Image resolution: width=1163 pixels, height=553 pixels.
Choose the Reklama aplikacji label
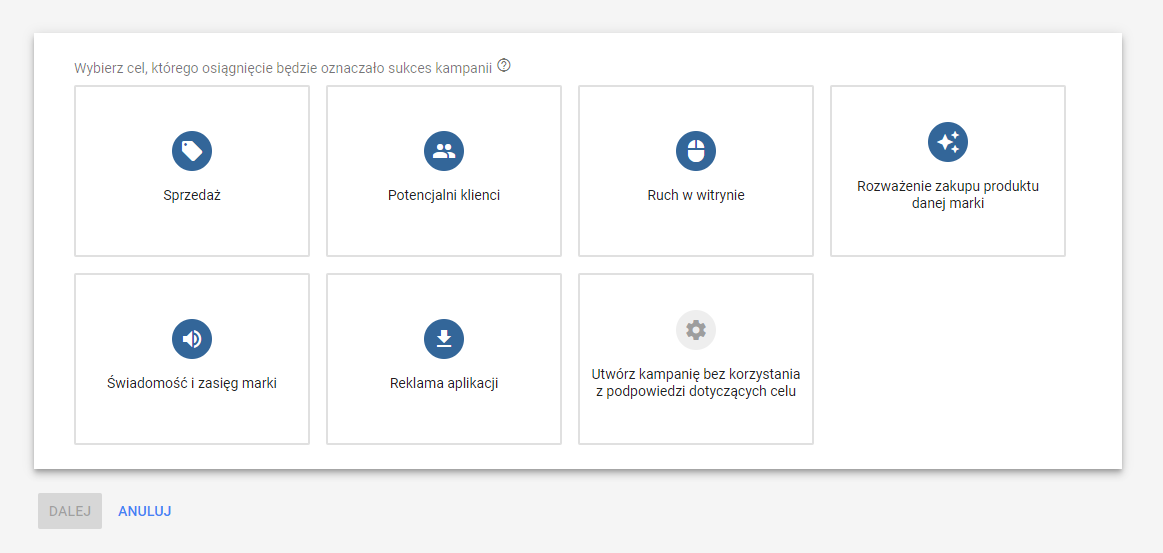pyautogui.click(x=444, y=383)
